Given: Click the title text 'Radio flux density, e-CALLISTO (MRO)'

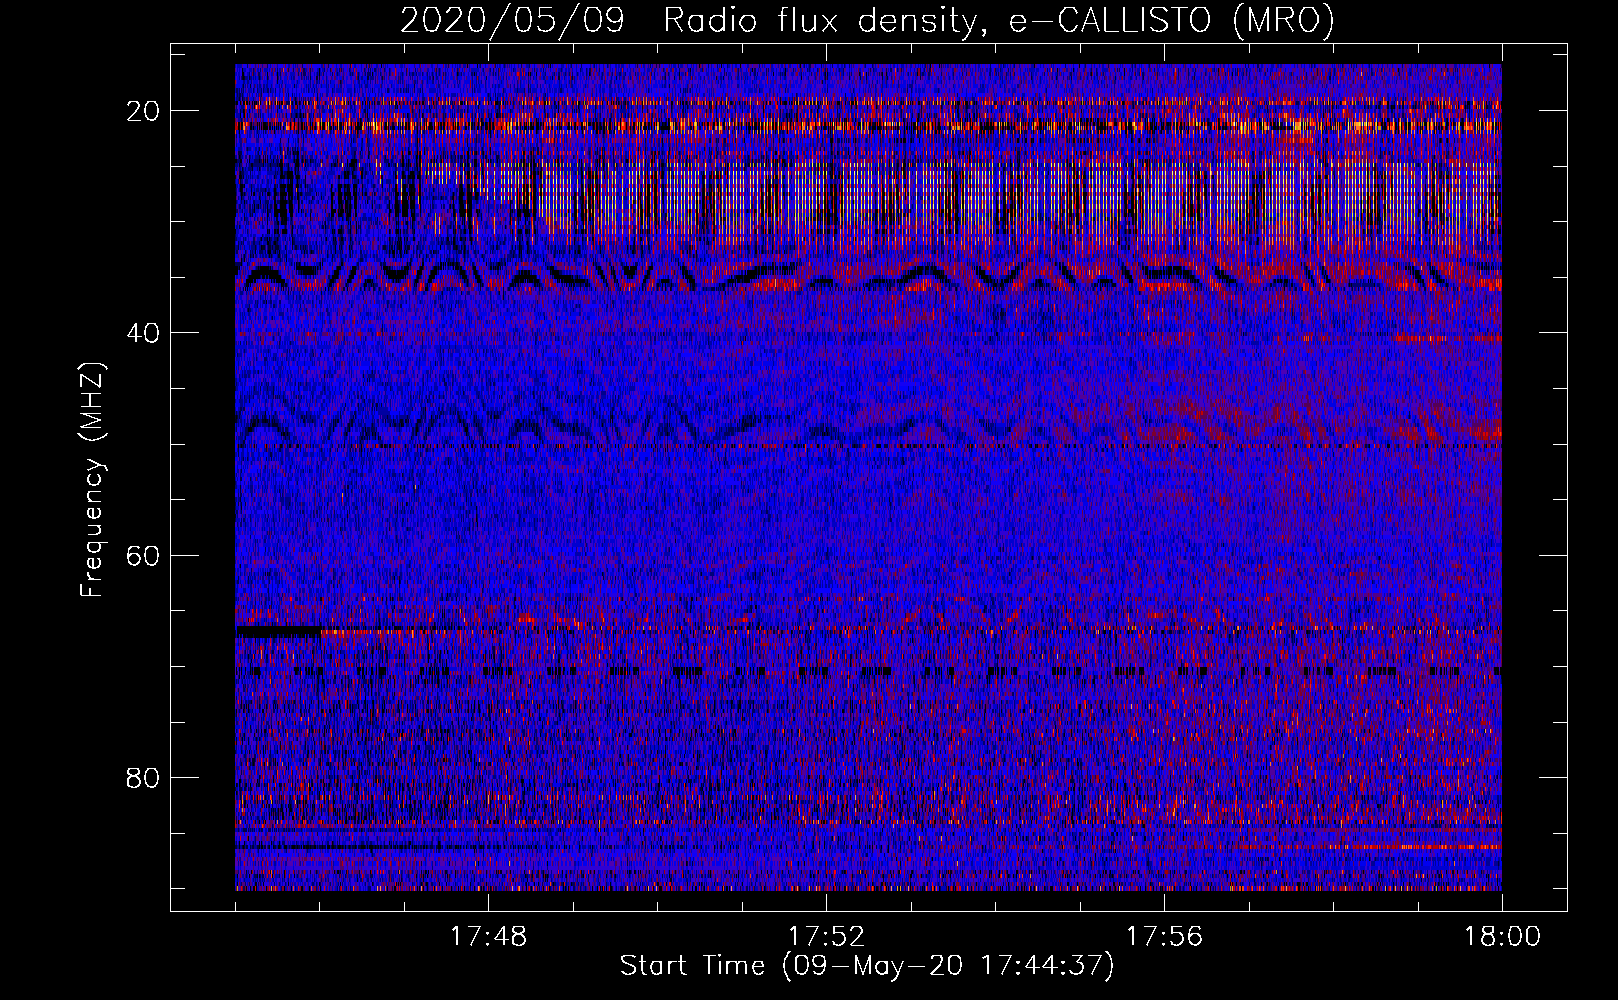Looking at the screenshot, I should tap(999, 20).
